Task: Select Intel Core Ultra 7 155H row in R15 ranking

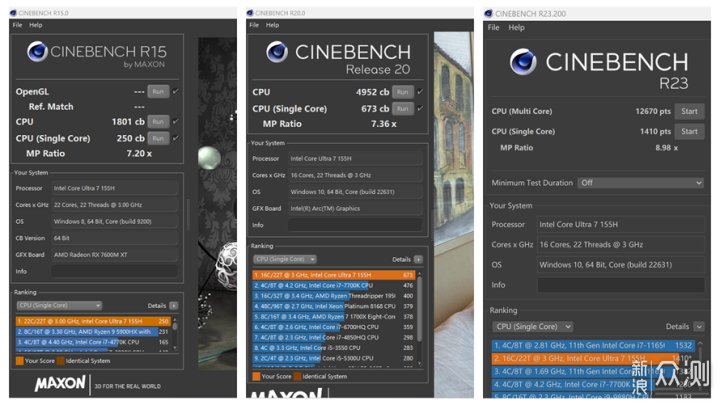Action: point(93,321)
